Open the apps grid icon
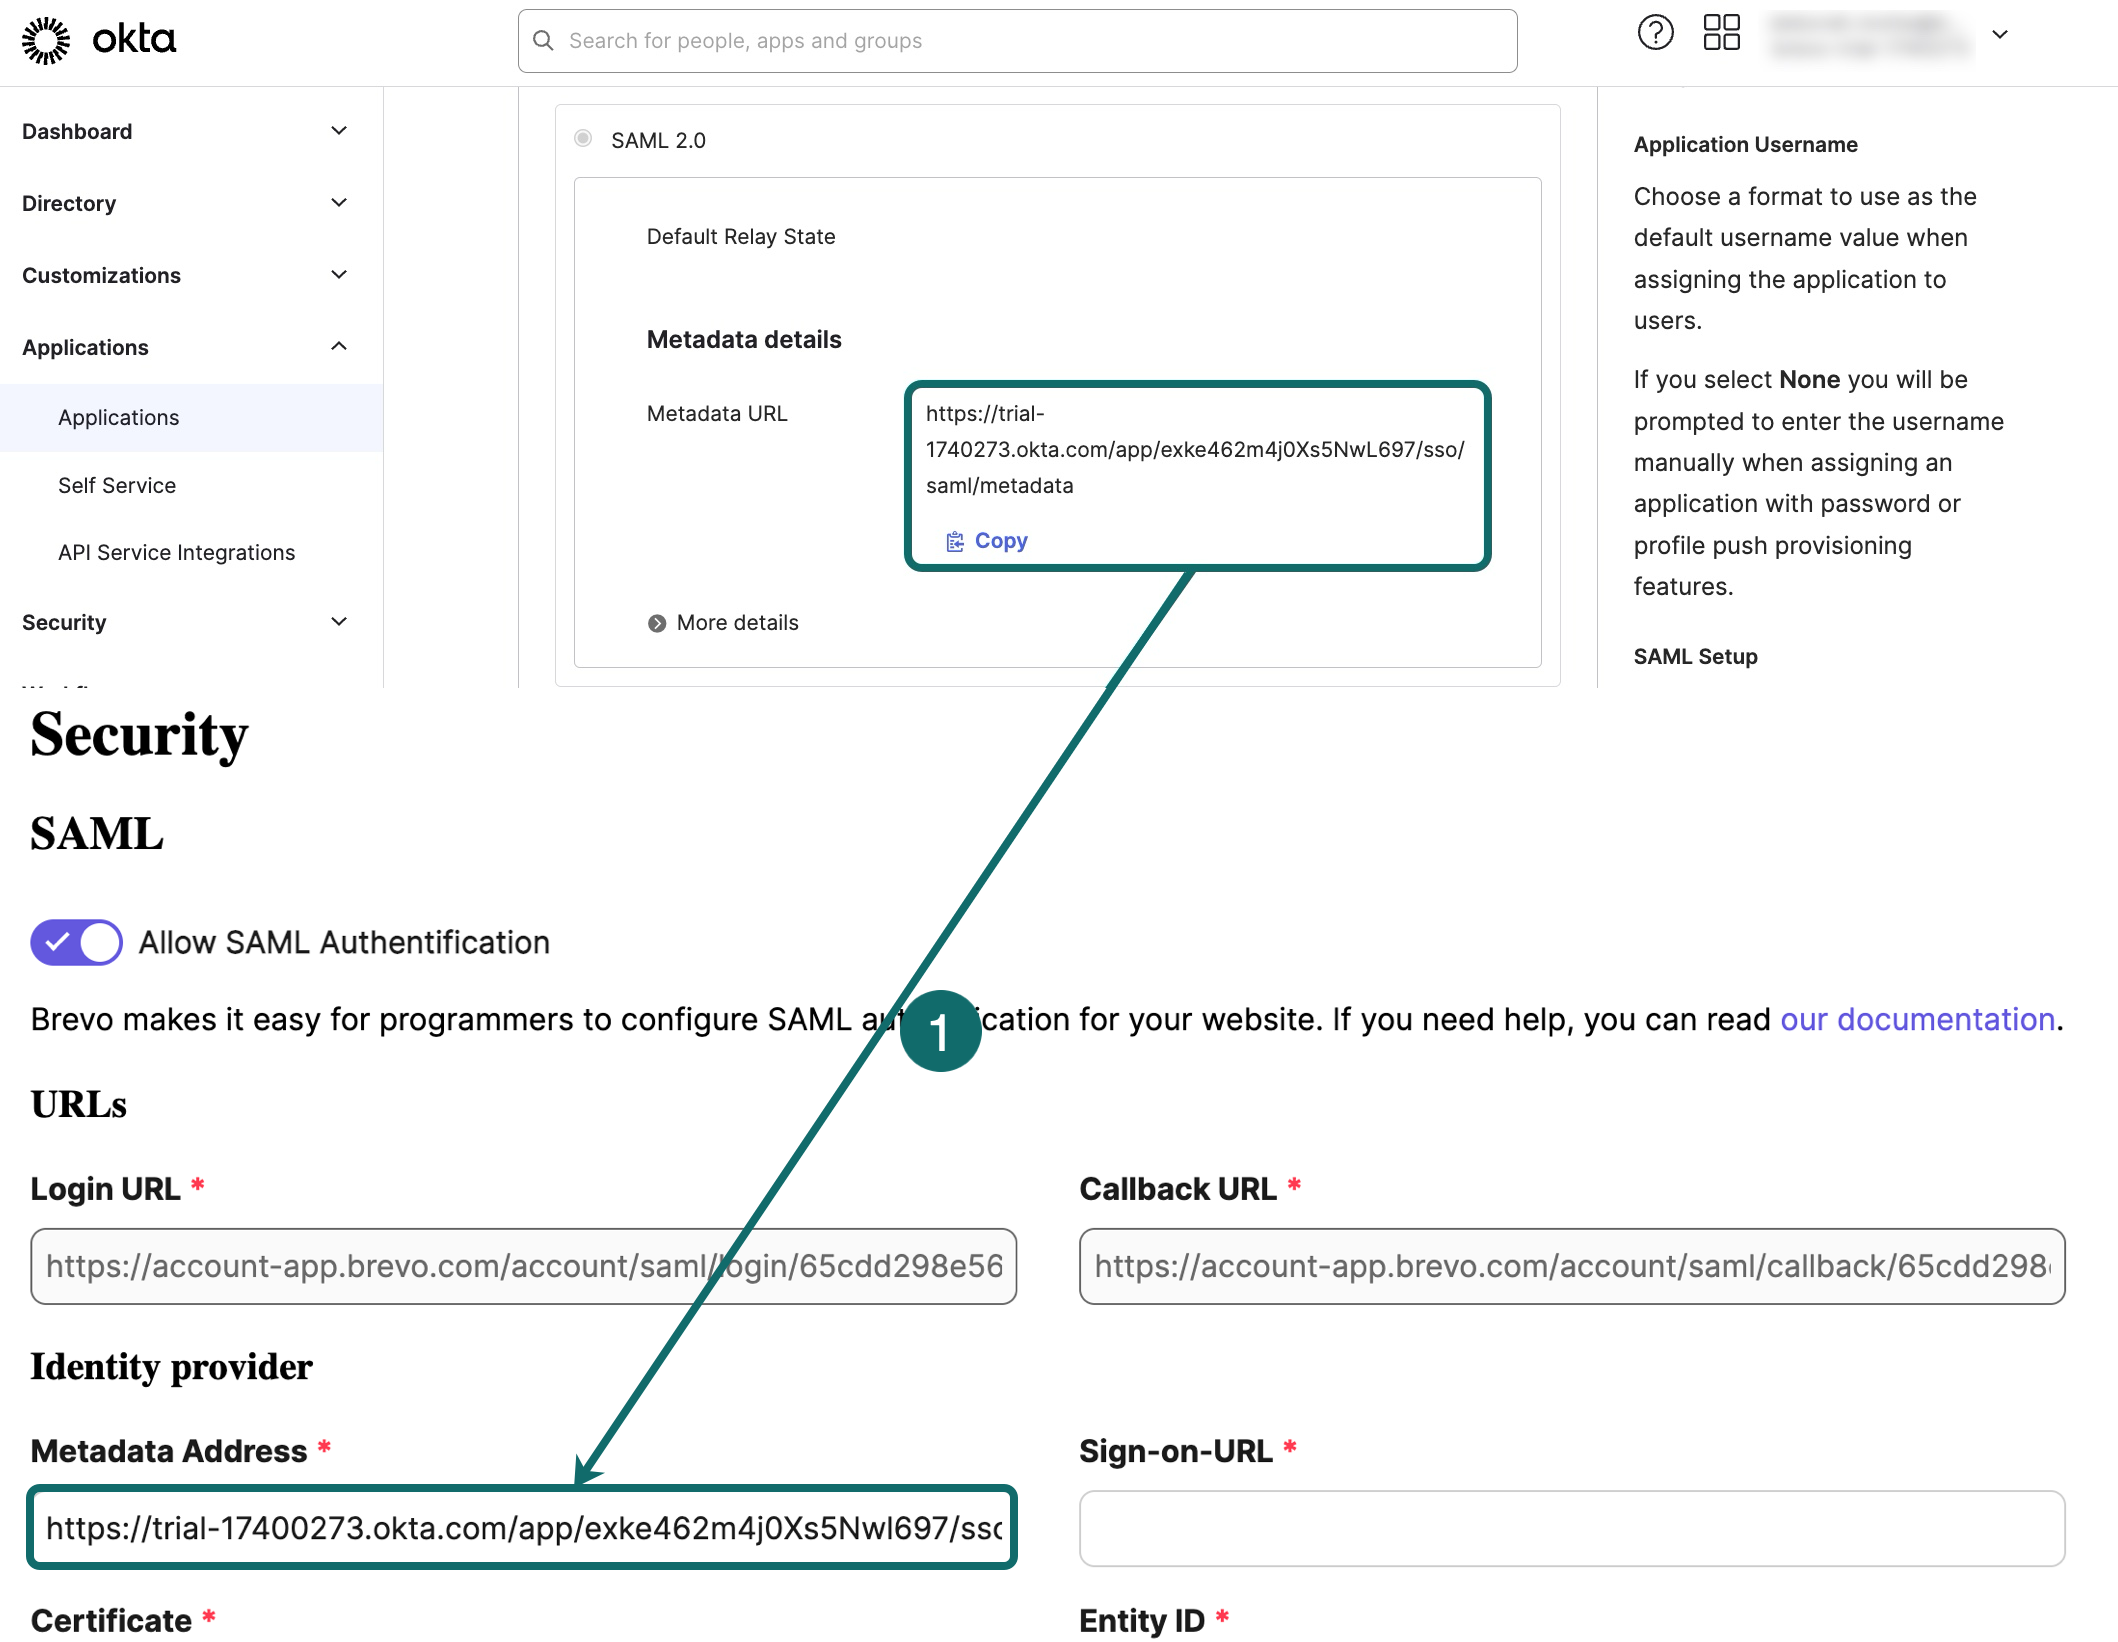Screen dimensions: 2118x1642 point(1722,33)
